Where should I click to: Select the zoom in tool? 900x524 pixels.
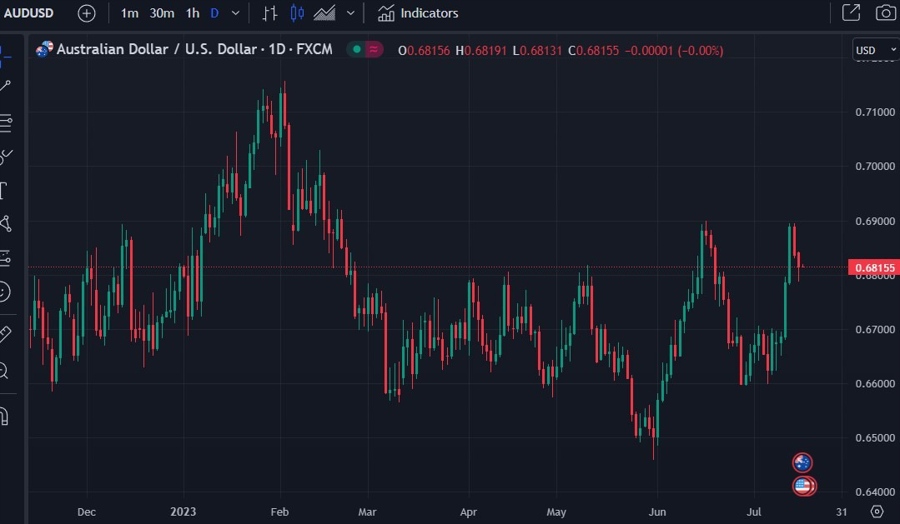[x=4, y=371]
